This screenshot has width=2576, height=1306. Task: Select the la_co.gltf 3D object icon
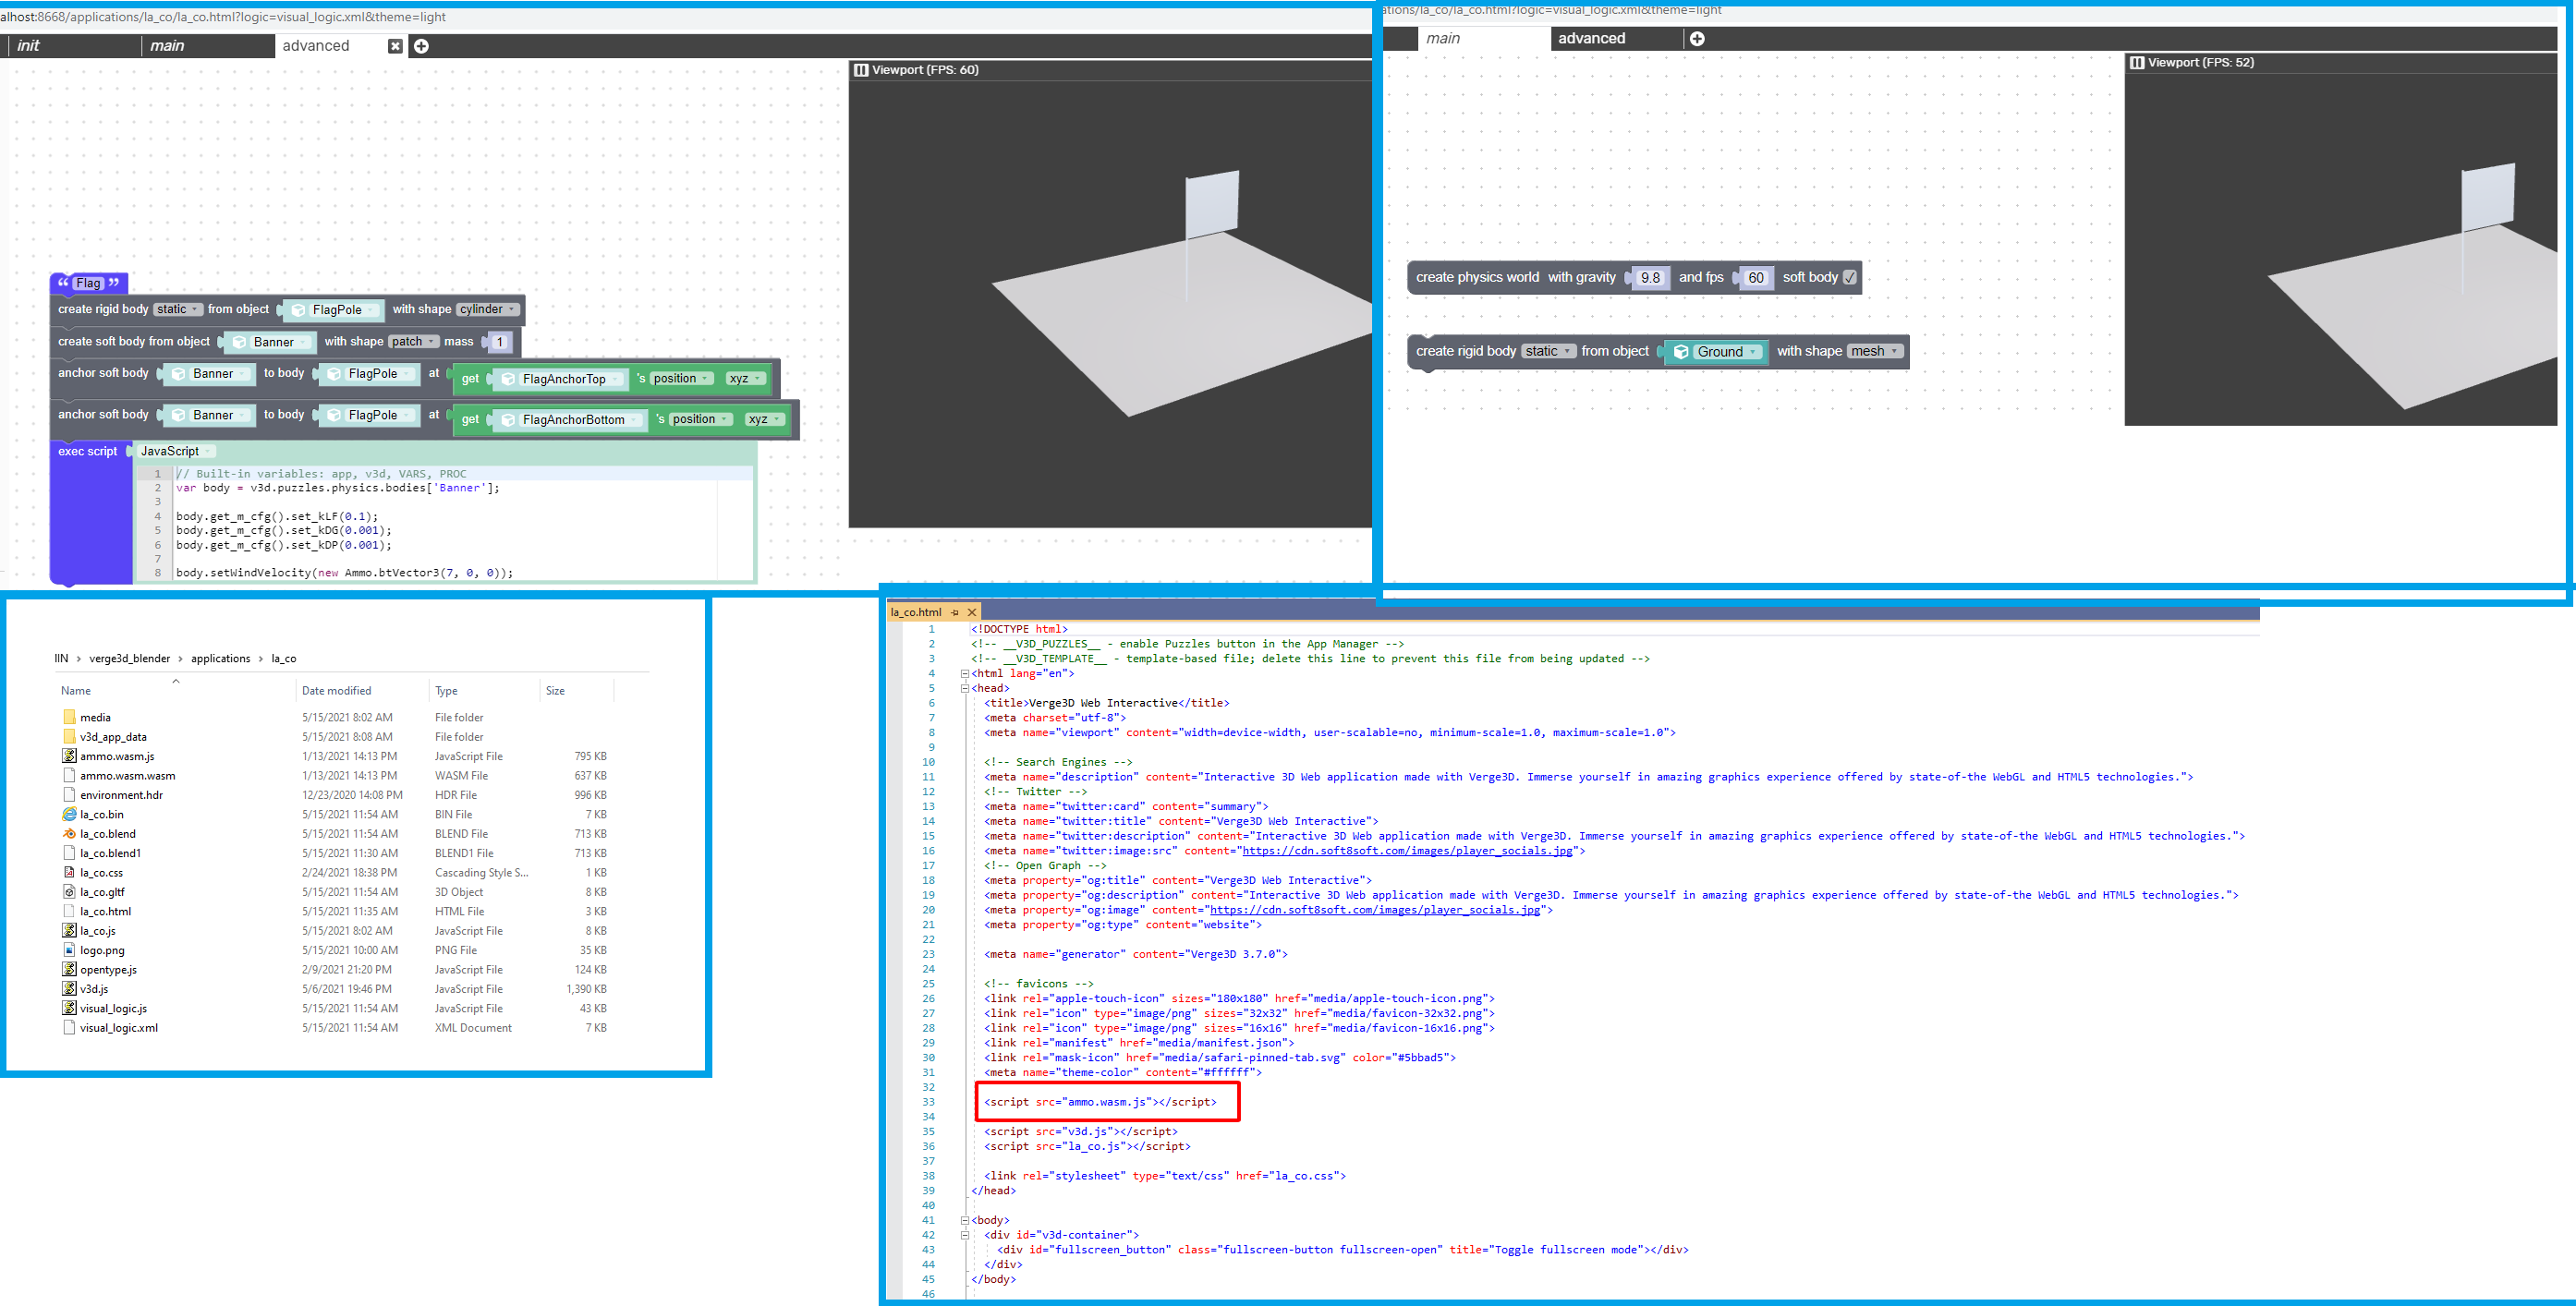coord(69,892)
